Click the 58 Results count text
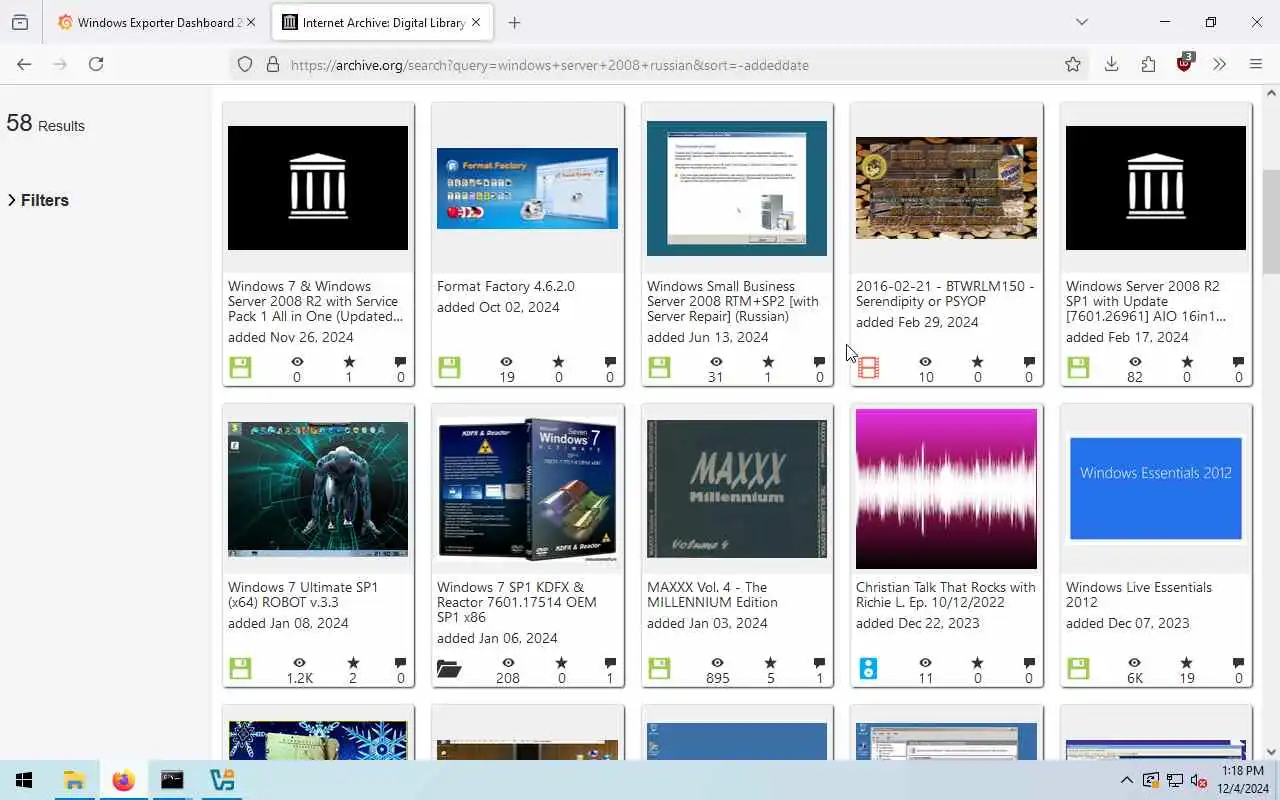Viewport: 1280px width, 800px height. coord(45,124)
